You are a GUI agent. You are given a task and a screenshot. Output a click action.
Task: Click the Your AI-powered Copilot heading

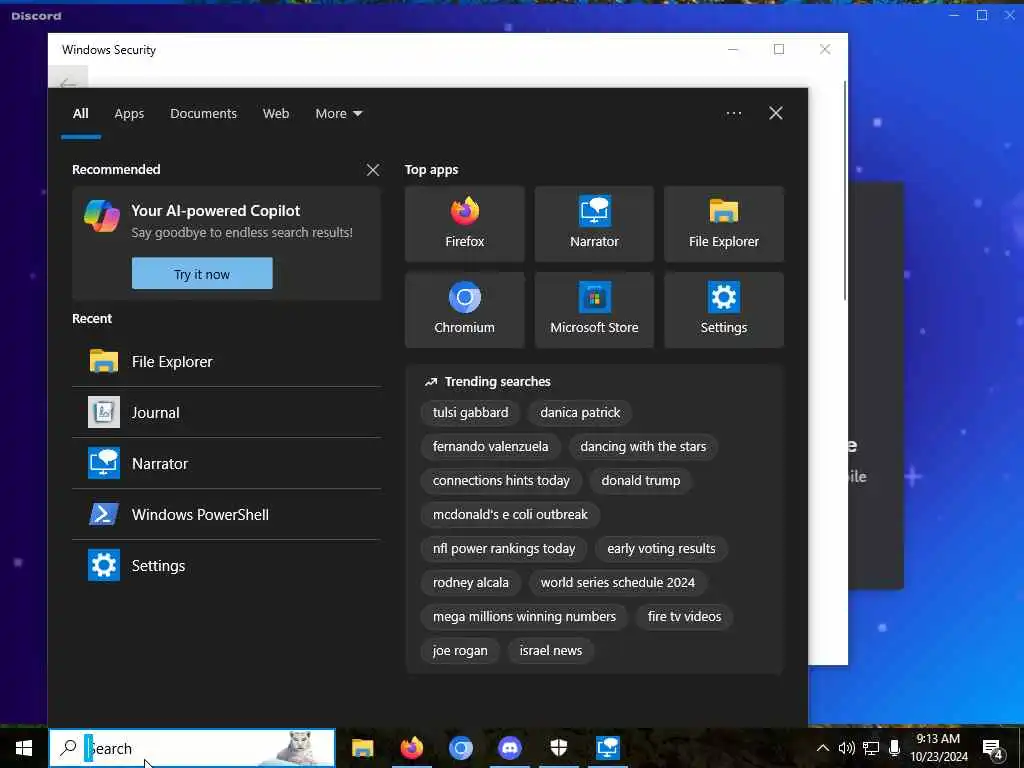[x=216, y=211]
